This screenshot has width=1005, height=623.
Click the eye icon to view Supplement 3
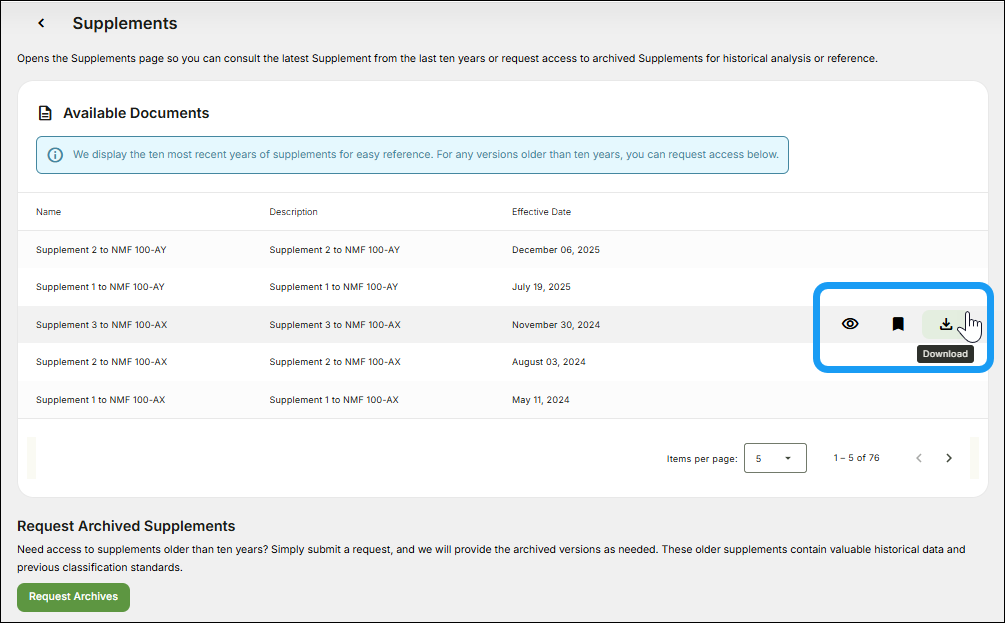click(850, 324)
